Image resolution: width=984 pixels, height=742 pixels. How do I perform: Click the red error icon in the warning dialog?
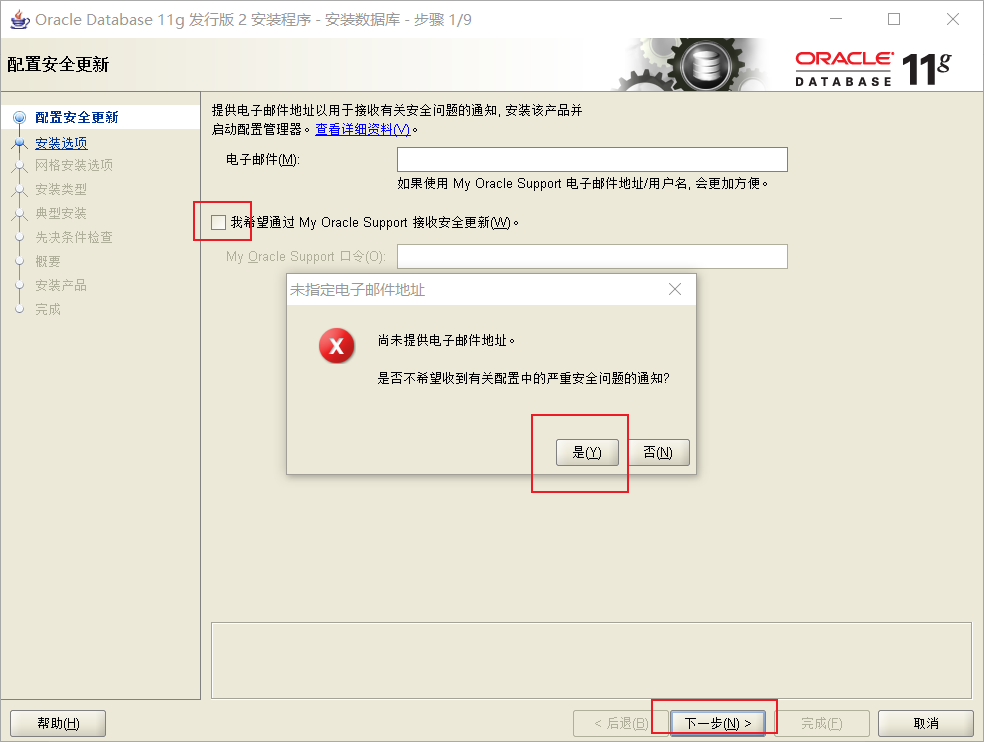click(x=337, y=345)
